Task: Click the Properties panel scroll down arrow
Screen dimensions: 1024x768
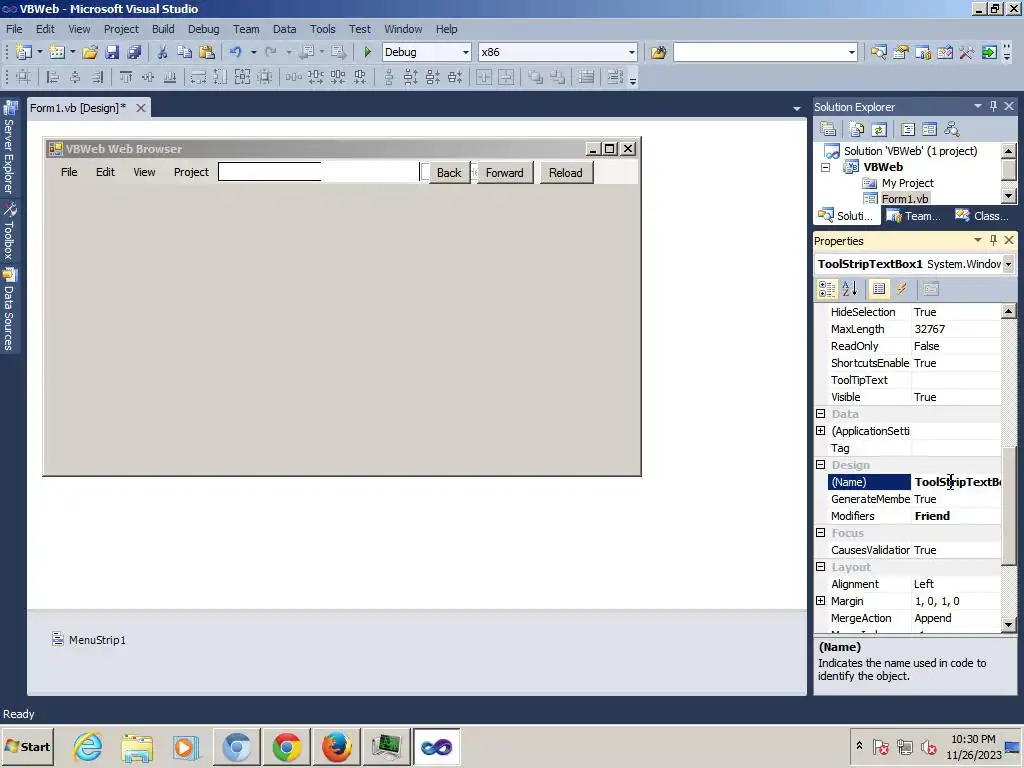Action: 1008,625
